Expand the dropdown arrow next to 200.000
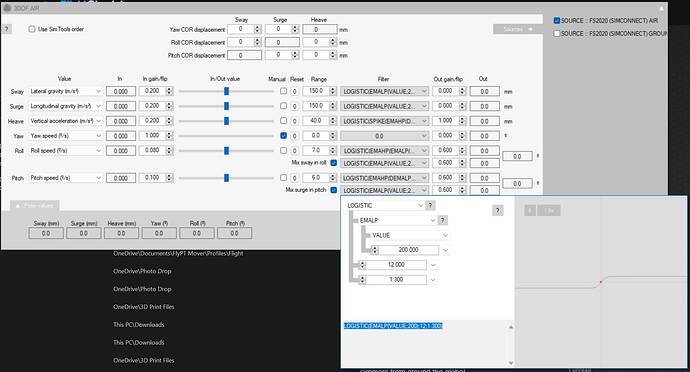690x372 pixels. coord(445,250)
